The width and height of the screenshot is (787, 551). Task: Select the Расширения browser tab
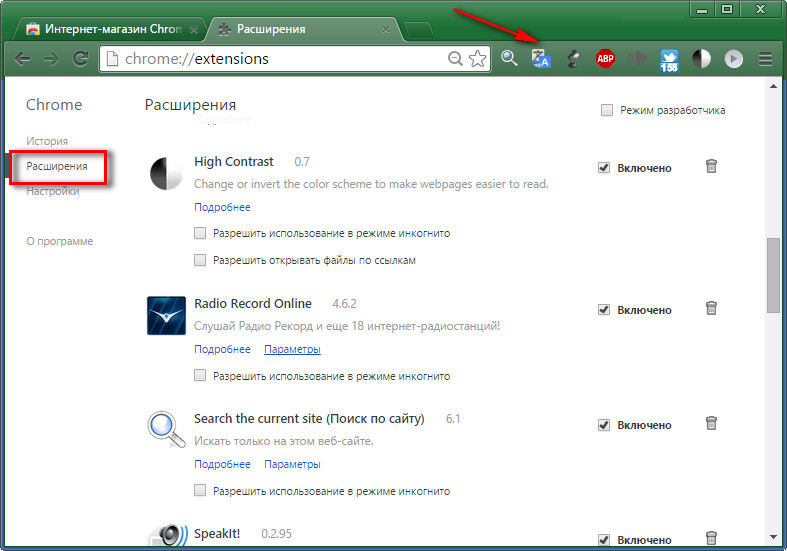tap(304, 29)
